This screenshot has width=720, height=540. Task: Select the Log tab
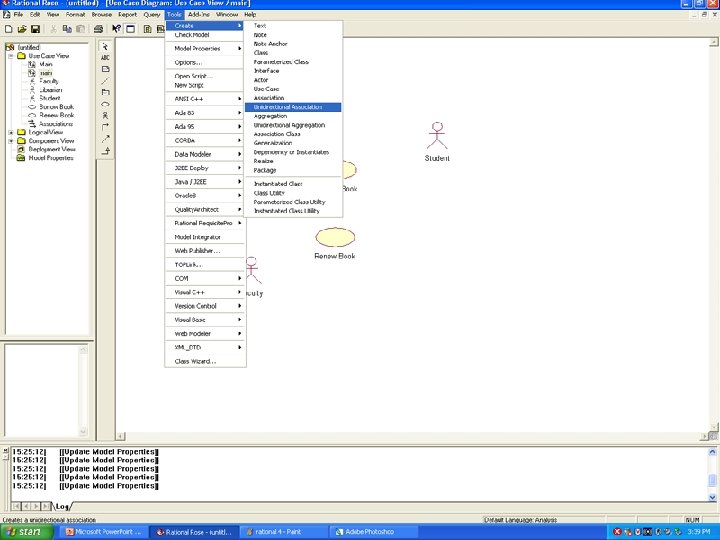tap(62, 506)
